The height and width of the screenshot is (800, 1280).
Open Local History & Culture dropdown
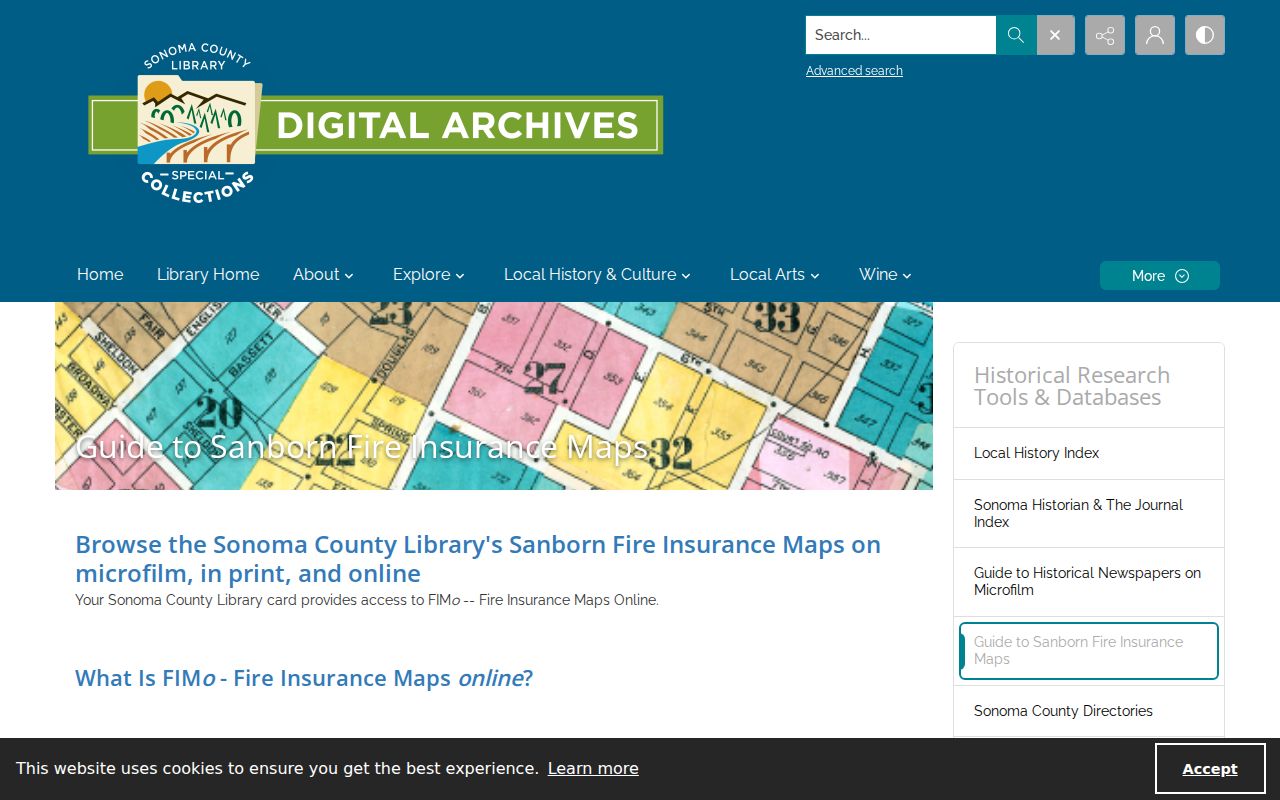coord(597,274)
